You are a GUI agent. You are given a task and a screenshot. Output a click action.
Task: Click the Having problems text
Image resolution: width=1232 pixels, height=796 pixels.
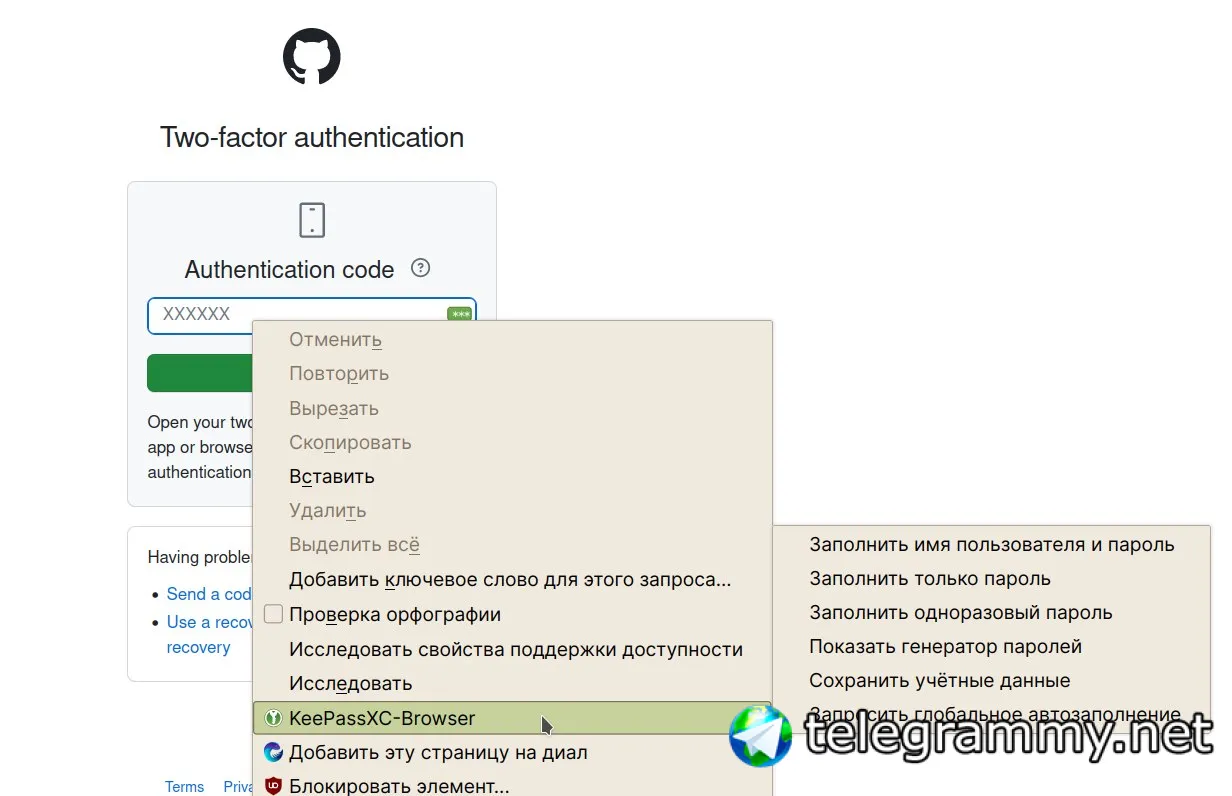click(200, 557)
